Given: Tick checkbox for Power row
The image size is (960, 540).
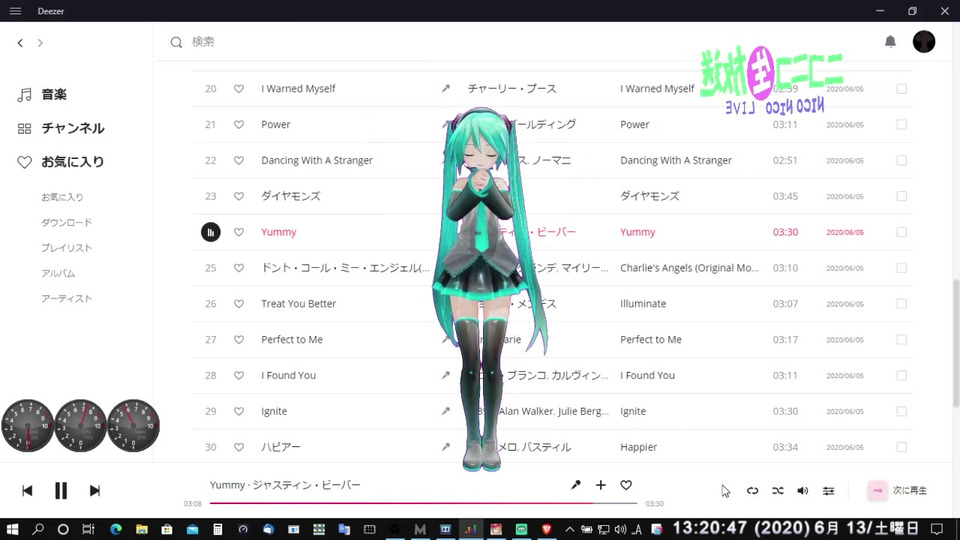Looking at the screenshot, I should pyautogui.click(x=902, y=124).
